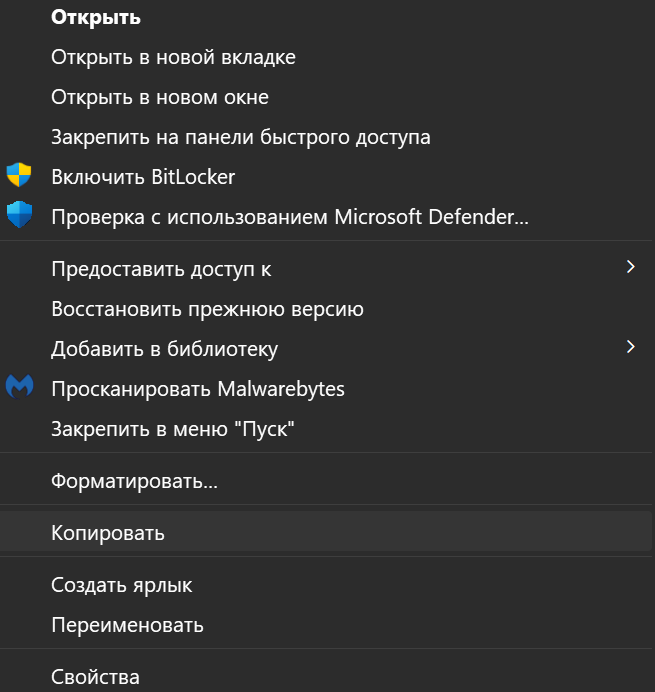Expand the Предоставить доступ к submenu arrow
This screenshot has height=692, width=655.
click(630, 267)
